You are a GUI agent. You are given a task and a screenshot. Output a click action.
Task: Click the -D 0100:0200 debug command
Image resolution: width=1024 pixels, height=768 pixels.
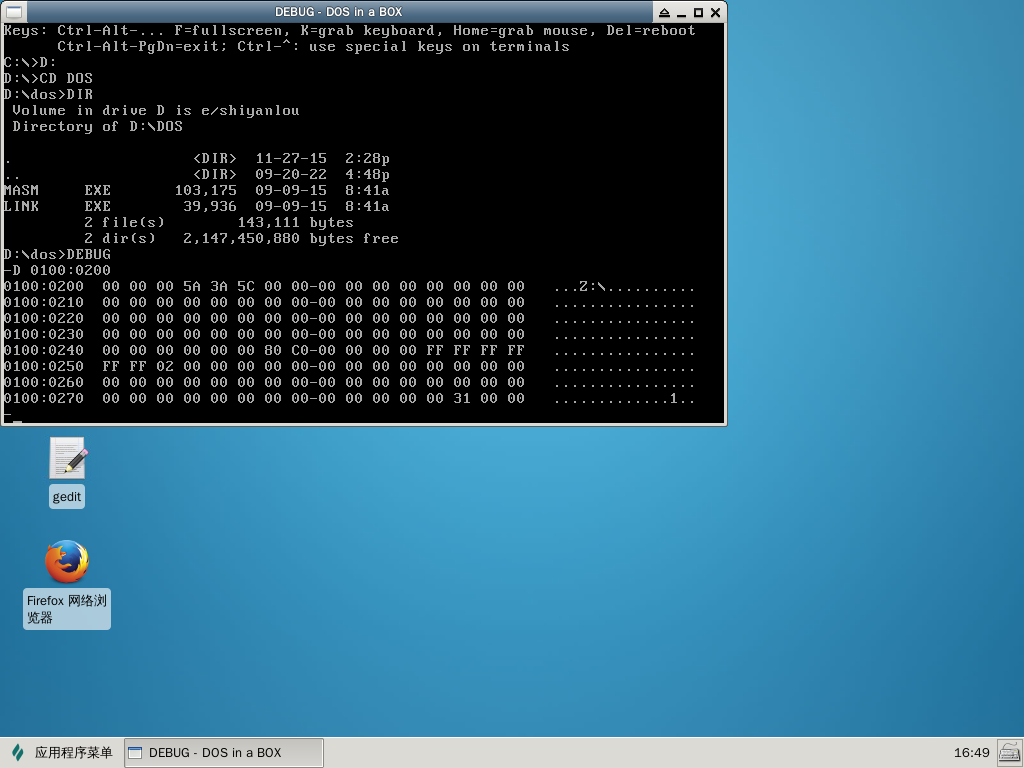[57, 270]
